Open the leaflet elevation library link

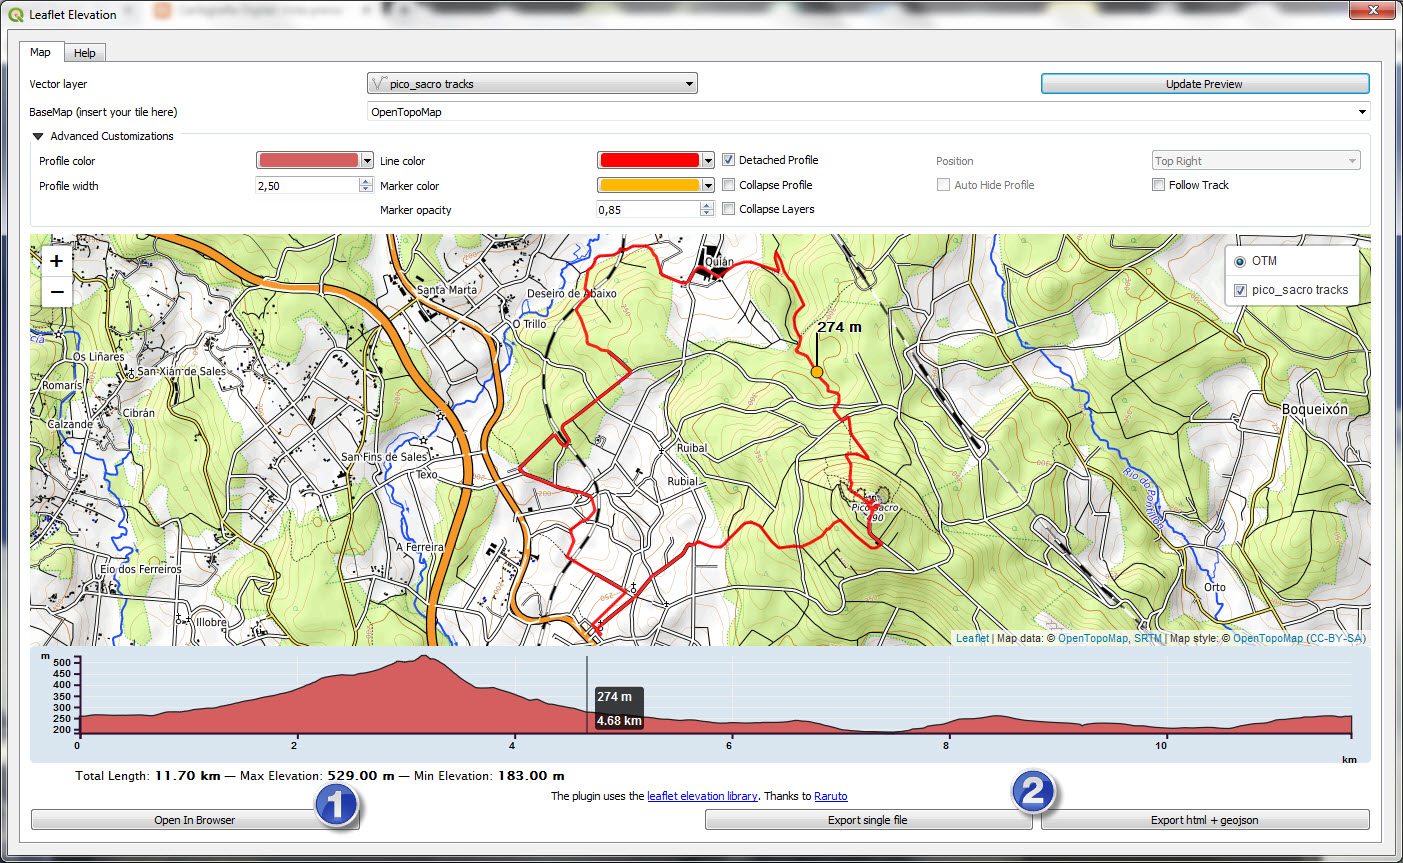(702, 796)
